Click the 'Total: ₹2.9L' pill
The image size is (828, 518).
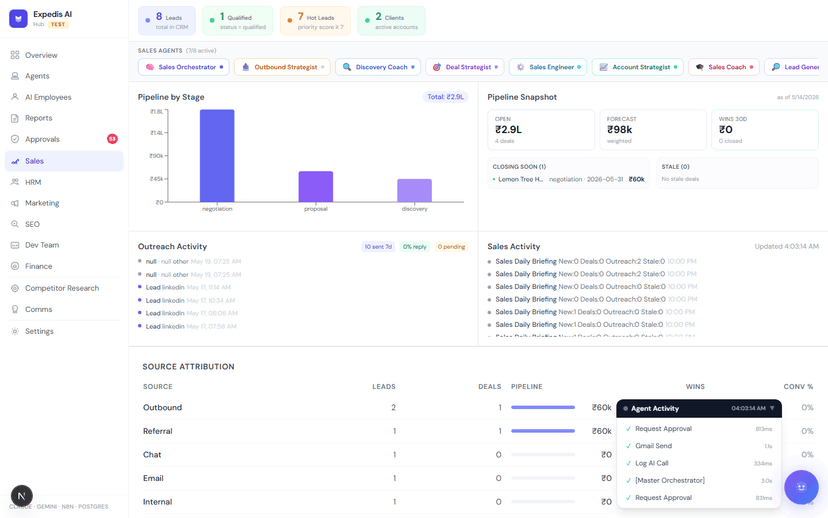click(x=445, y=97)
